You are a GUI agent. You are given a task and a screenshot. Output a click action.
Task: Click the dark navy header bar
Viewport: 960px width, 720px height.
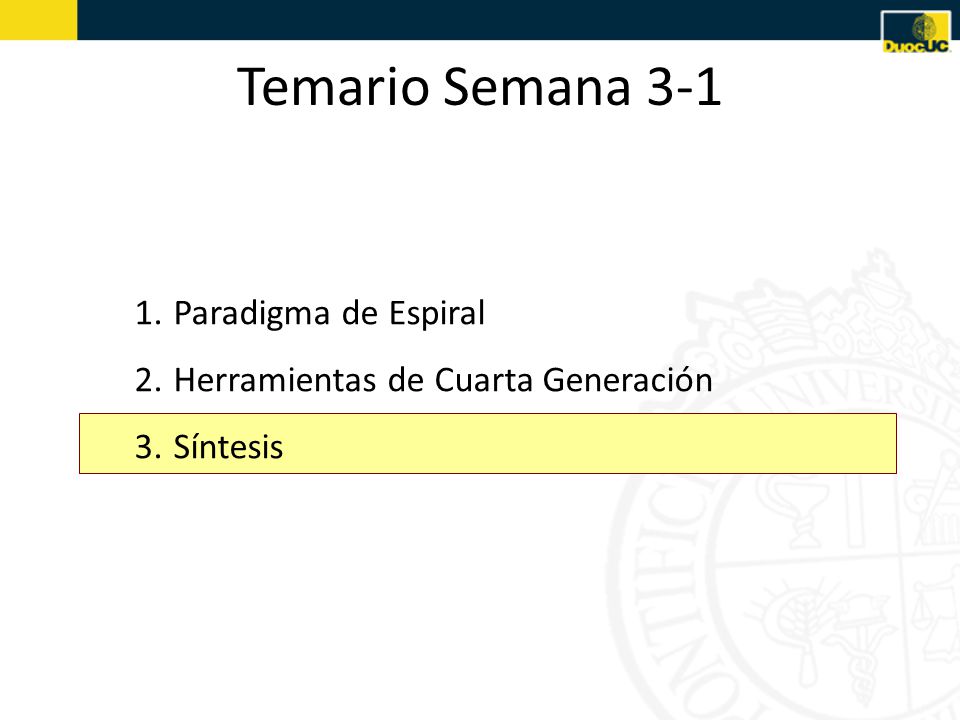pyautogui.click(x=479, y=20)
